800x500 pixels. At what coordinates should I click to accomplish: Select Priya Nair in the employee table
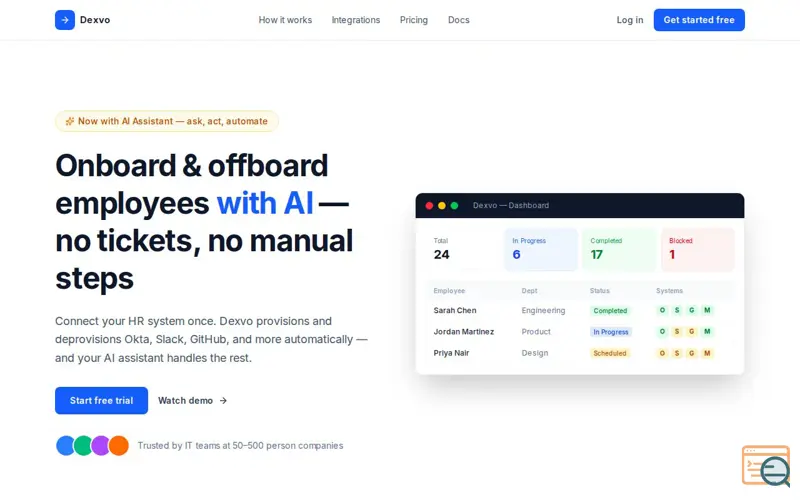click(451, 353)
